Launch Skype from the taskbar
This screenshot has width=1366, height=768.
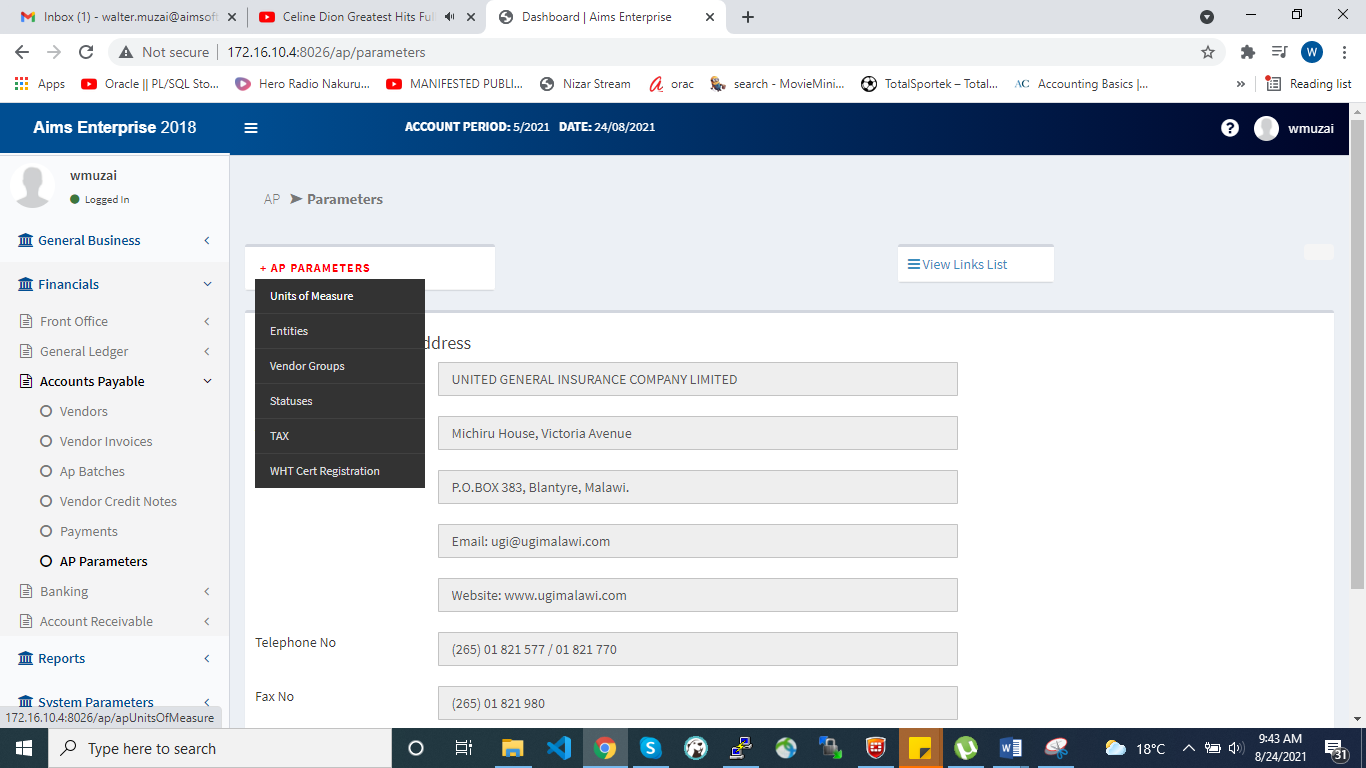[651, 748]
